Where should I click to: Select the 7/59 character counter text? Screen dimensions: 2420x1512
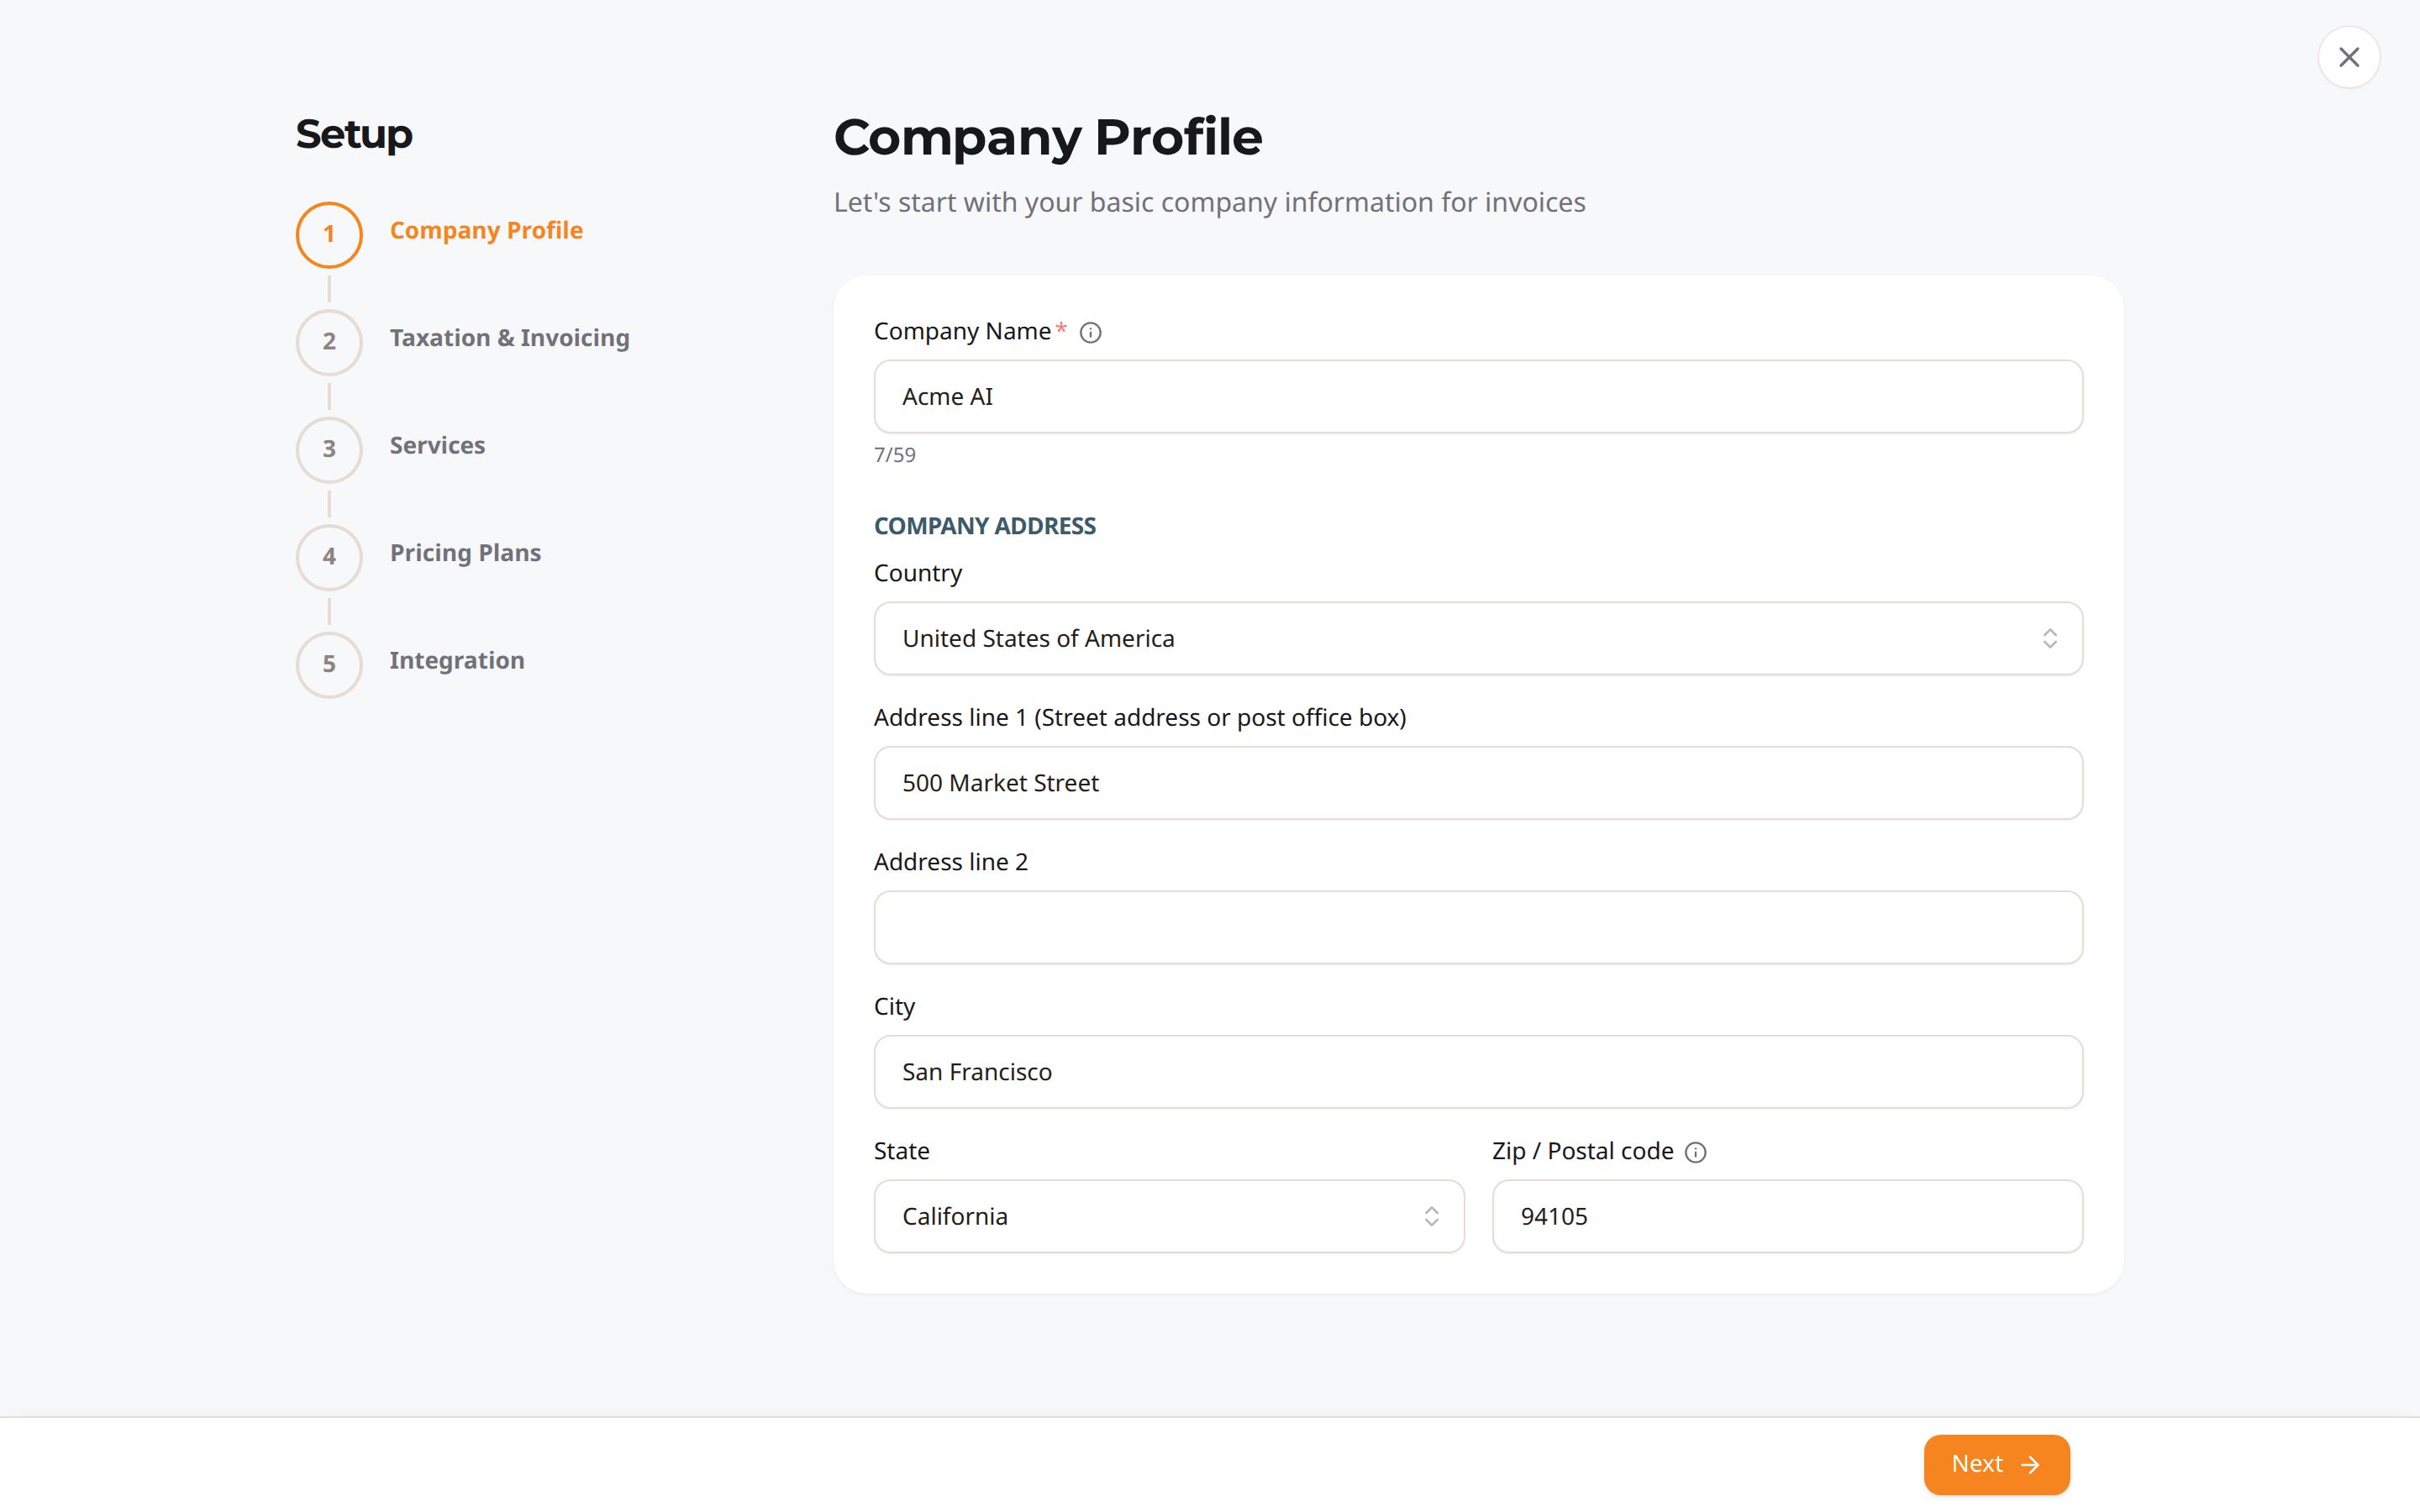(x=894, y=455)
